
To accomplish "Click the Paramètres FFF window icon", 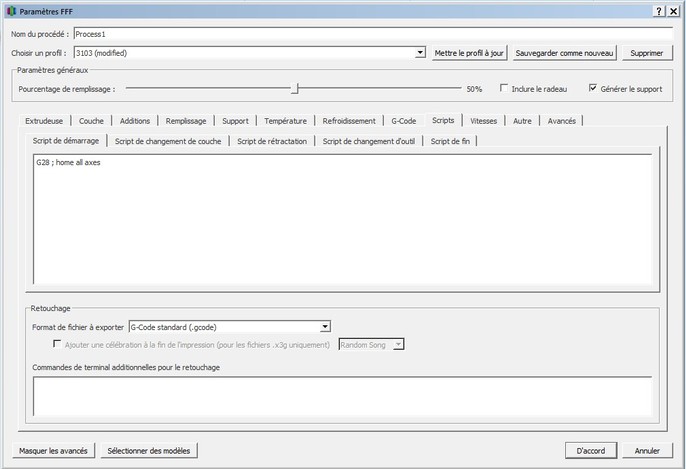I will (11, 10).
